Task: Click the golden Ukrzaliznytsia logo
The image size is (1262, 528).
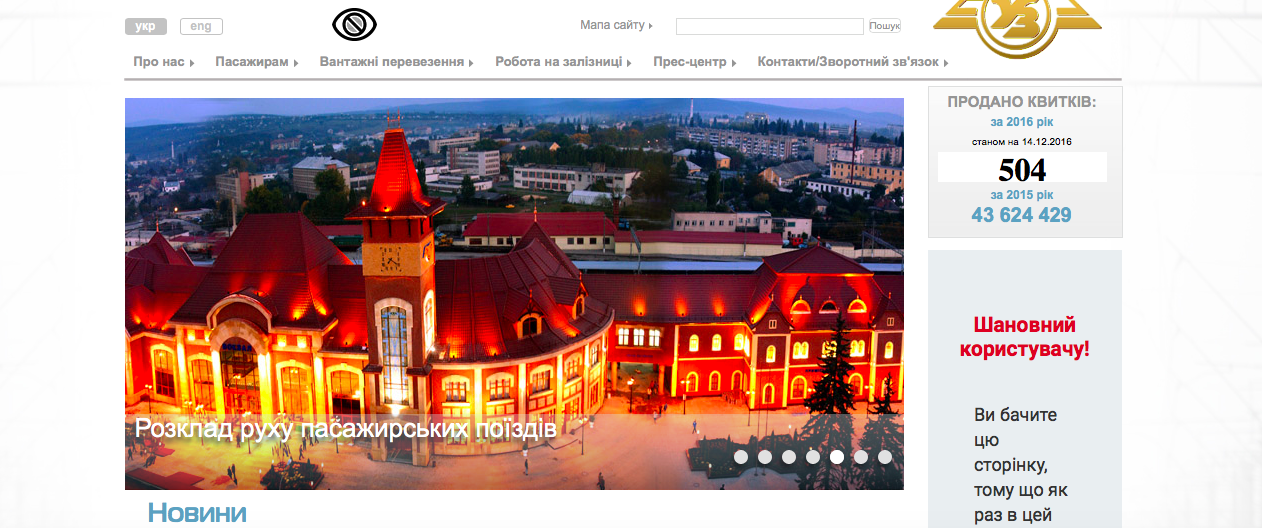Action: coord(1017,26)
